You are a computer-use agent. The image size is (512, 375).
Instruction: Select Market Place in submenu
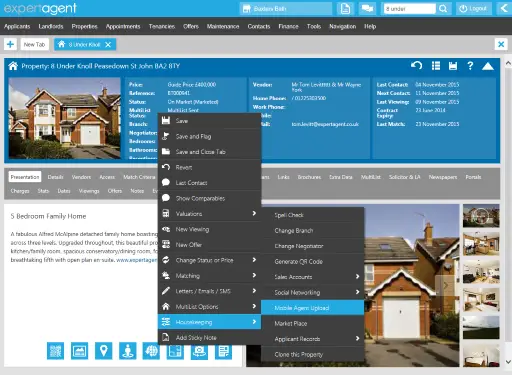(x=312, y=323)
